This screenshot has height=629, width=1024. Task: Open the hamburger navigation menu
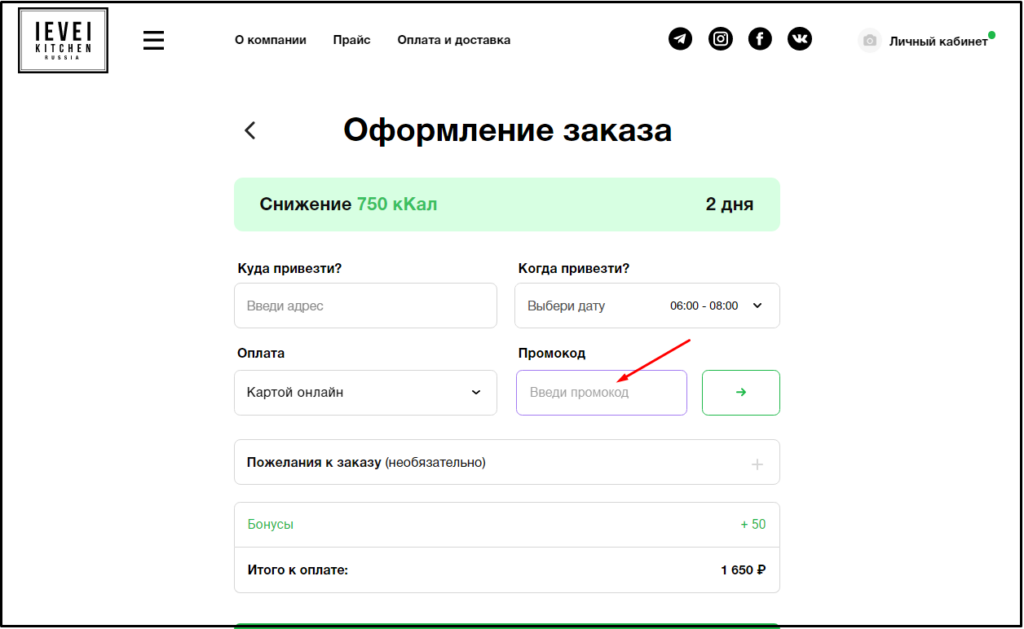(x=153, y=40)
